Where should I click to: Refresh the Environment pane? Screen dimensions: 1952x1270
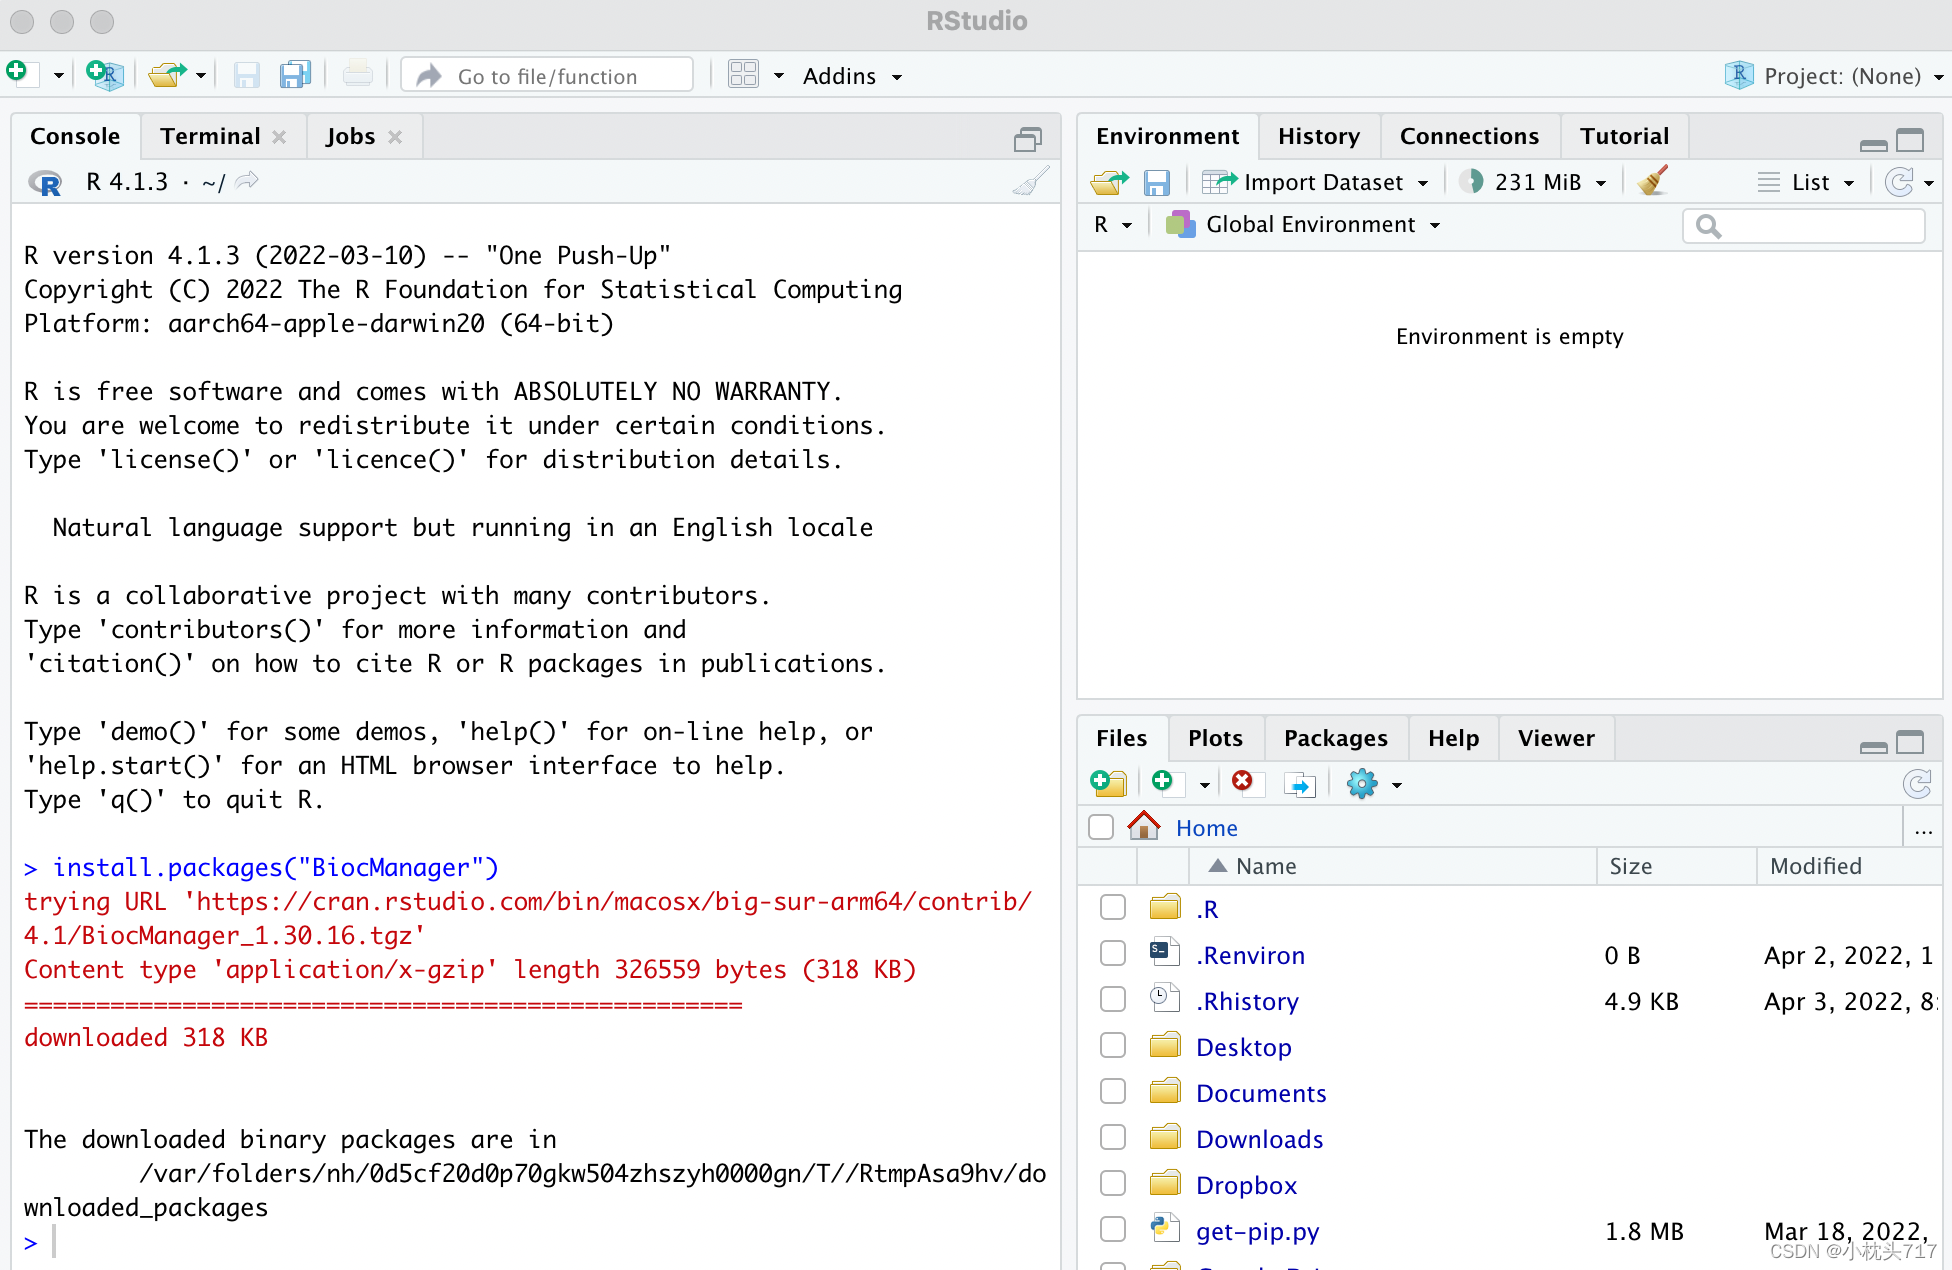[x=1899, y=182]
